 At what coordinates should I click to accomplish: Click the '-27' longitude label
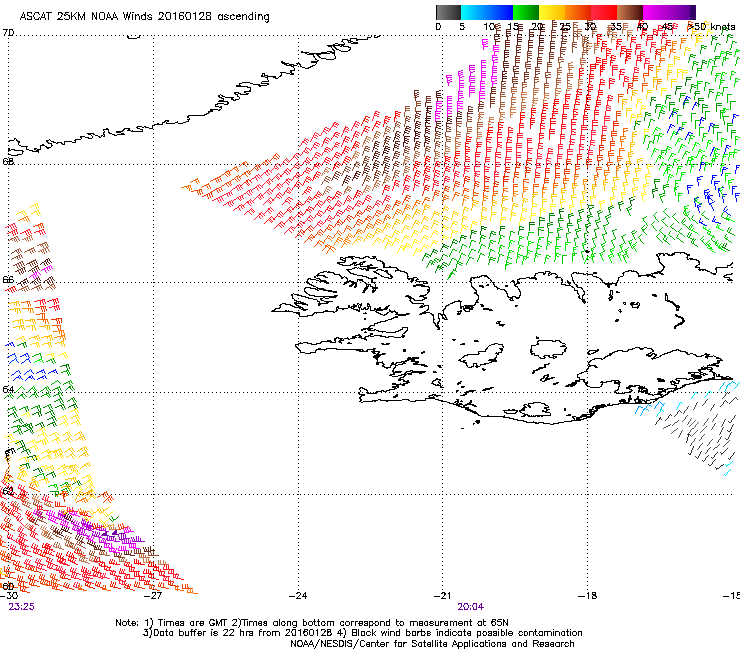coord(153,595)
